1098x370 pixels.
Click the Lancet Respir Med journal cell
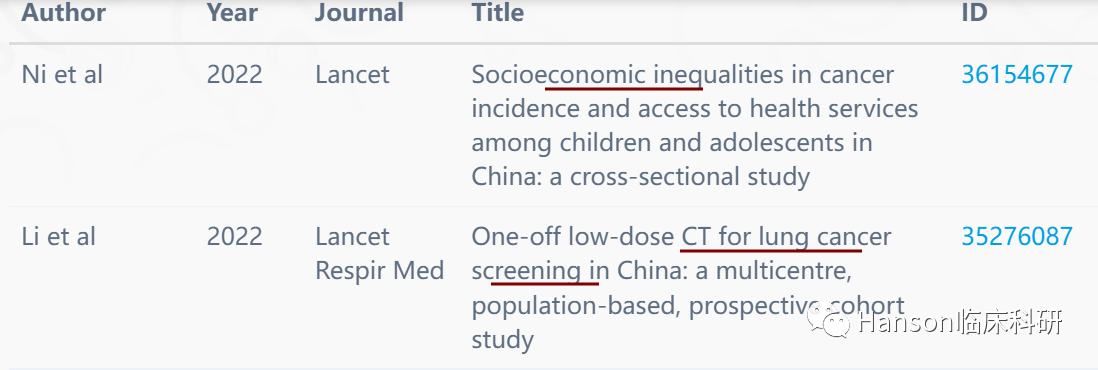point(380,253)
